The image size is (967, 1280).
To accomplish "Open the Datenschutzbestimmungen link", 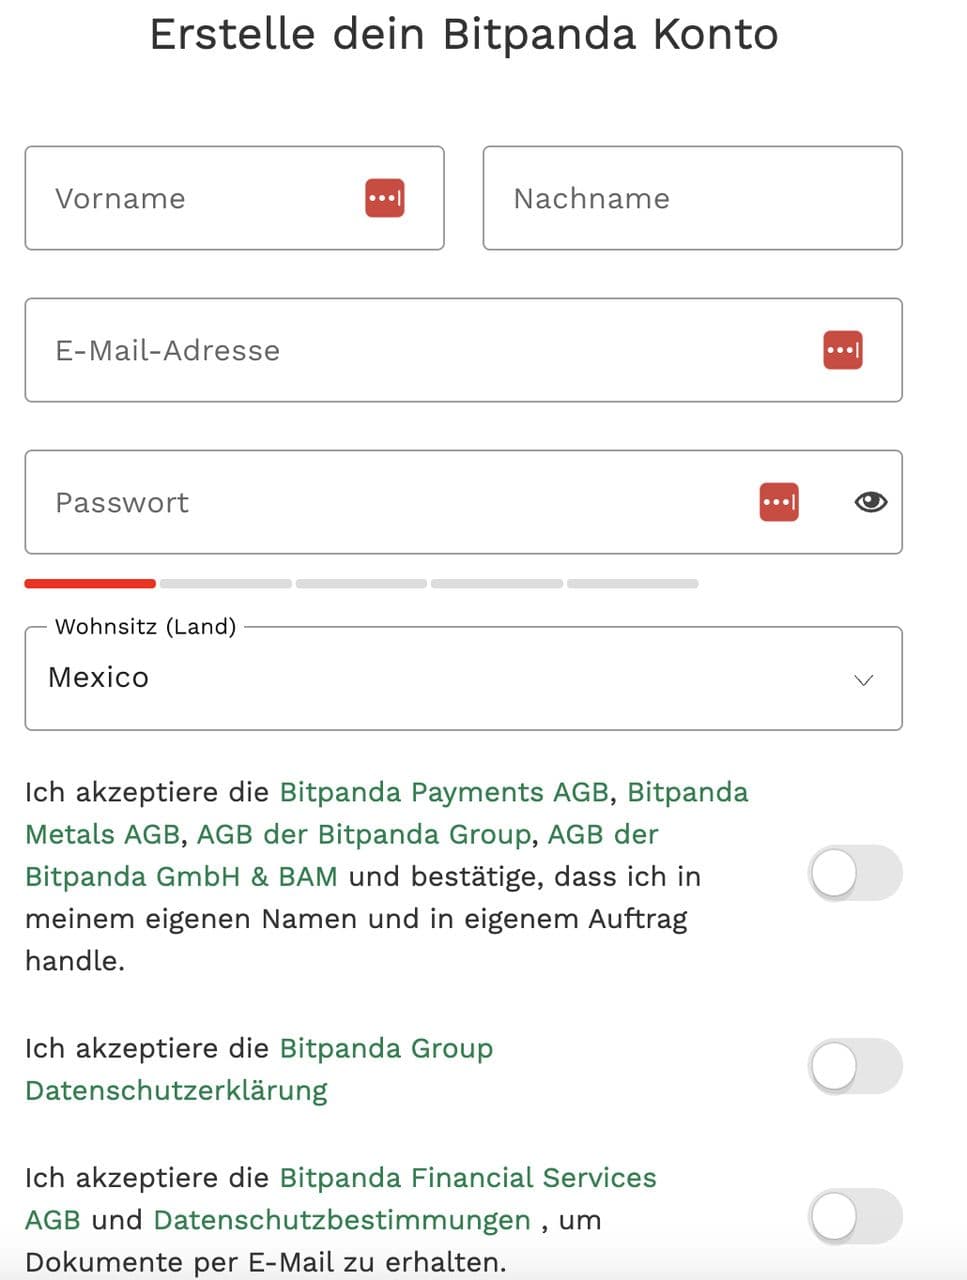I will [341, 1220].
